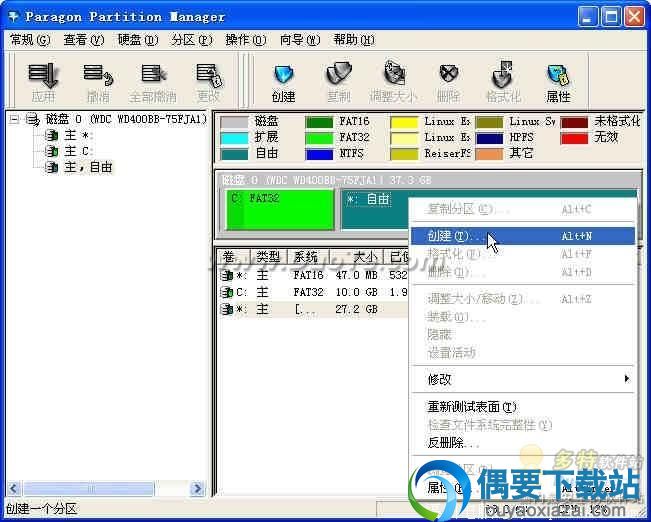The image size is (651, 522).
Task: Click the partition icon next to 主, 自由 in tree
Action: pos(51,167)
